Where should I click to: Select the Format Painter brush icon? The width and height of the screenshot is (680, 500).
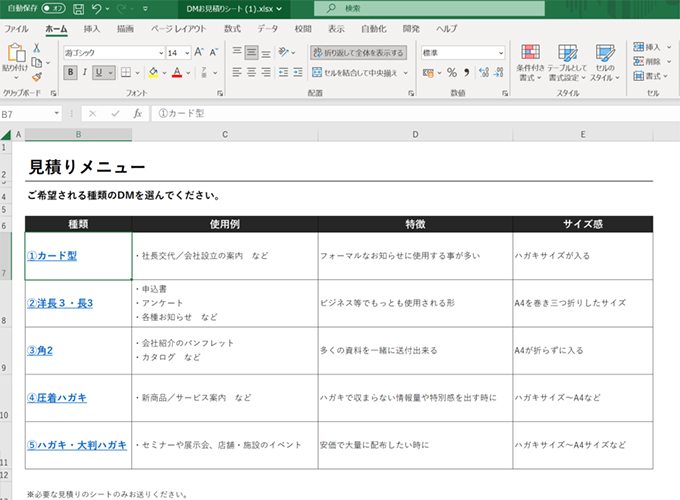point(37,76)
